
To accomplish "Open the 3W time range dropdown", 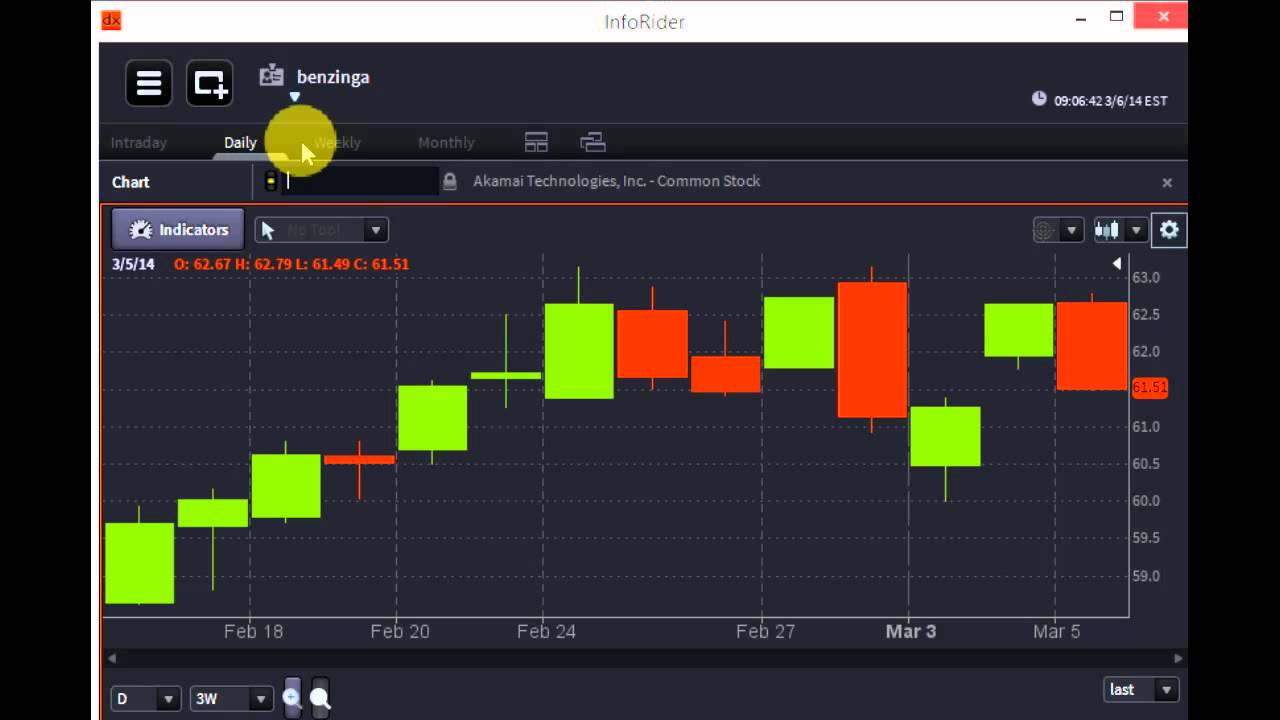I will coord(231,698).
